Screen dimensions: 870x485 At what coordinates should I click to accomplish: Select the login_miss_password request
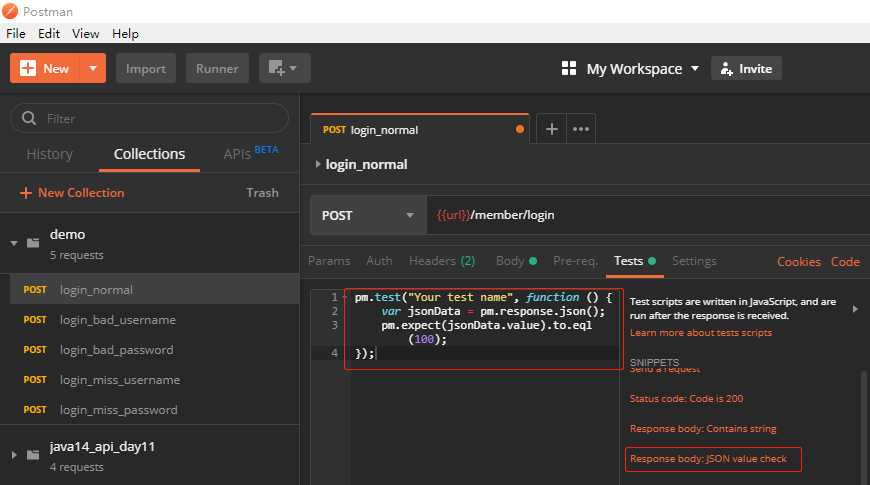(x=154, y=410)
